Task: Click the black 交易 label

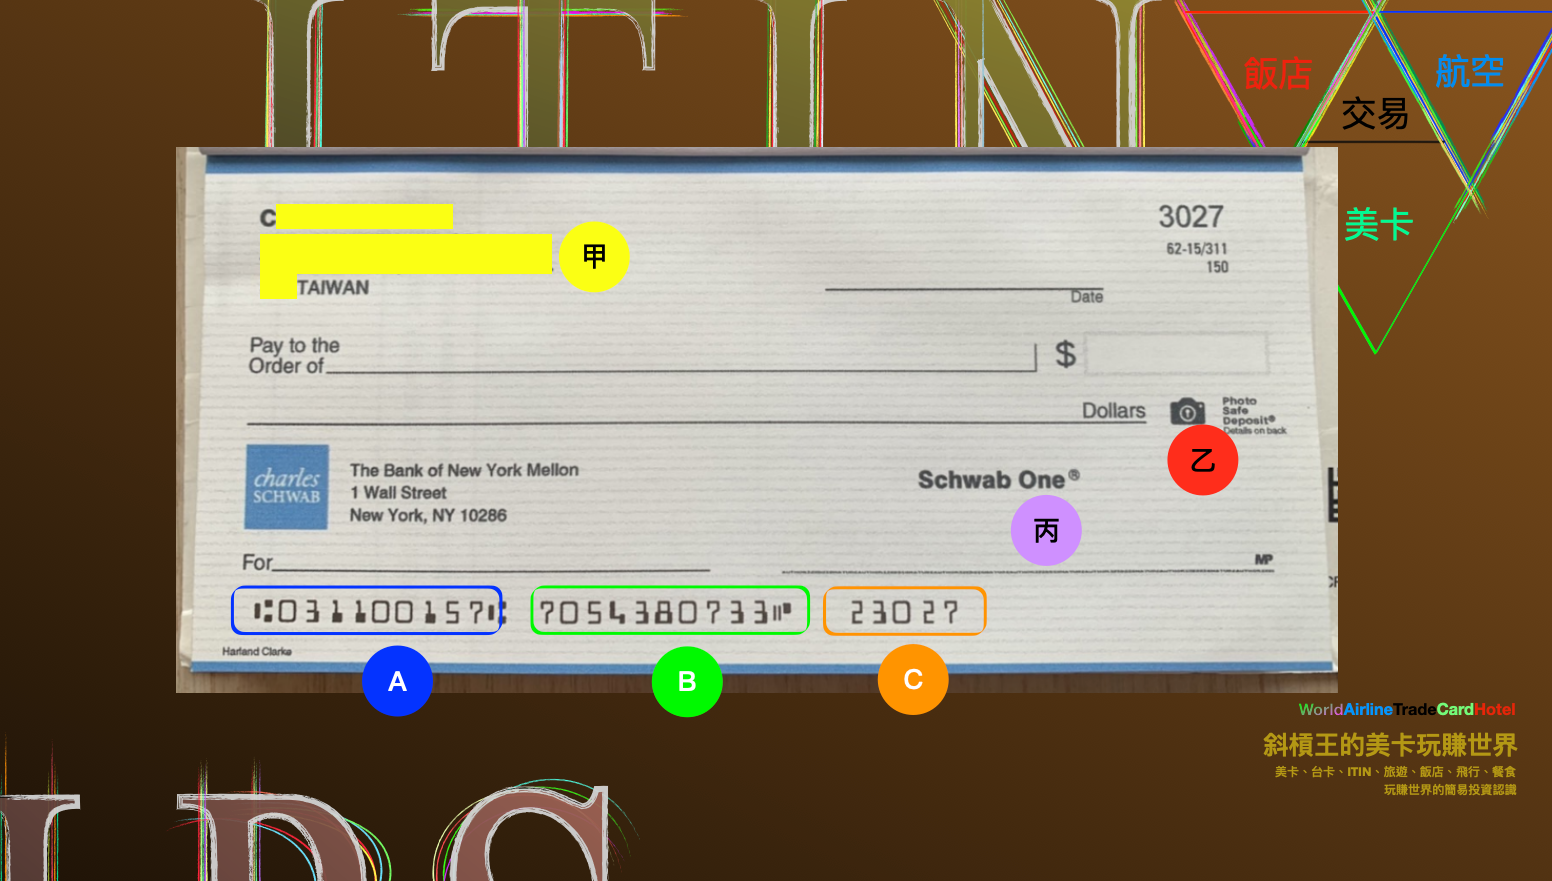Action: (x=1375, y=113)
